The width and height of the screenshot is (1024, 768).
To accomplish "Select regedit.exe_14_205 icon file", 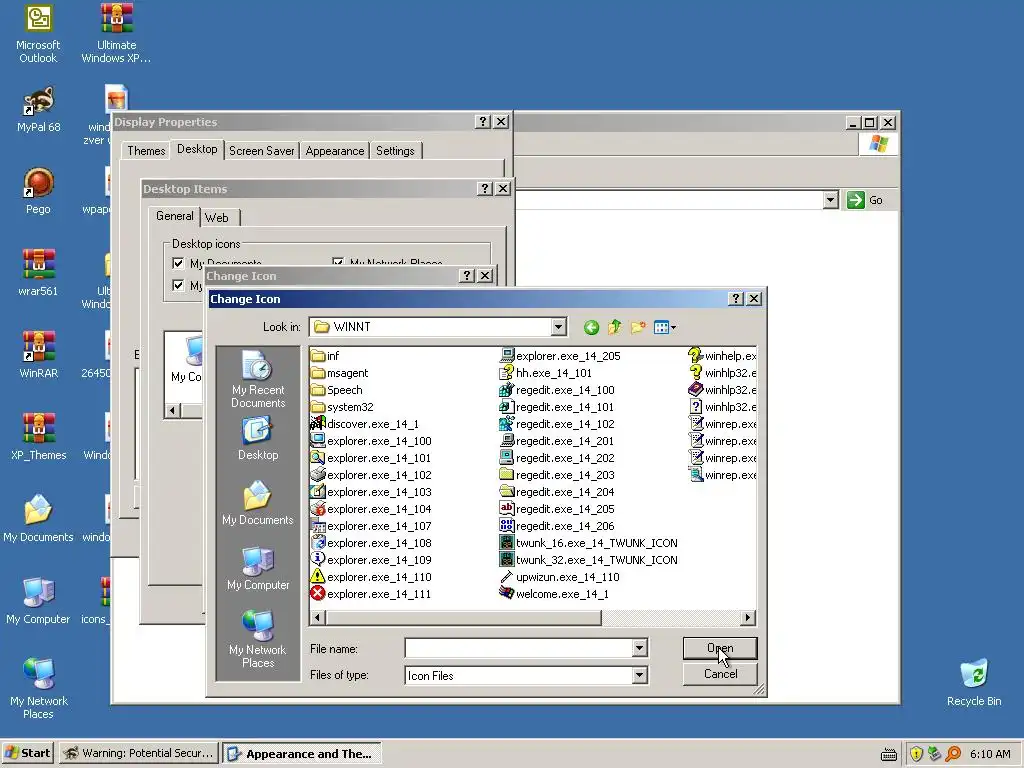I will tap(557, 509).
